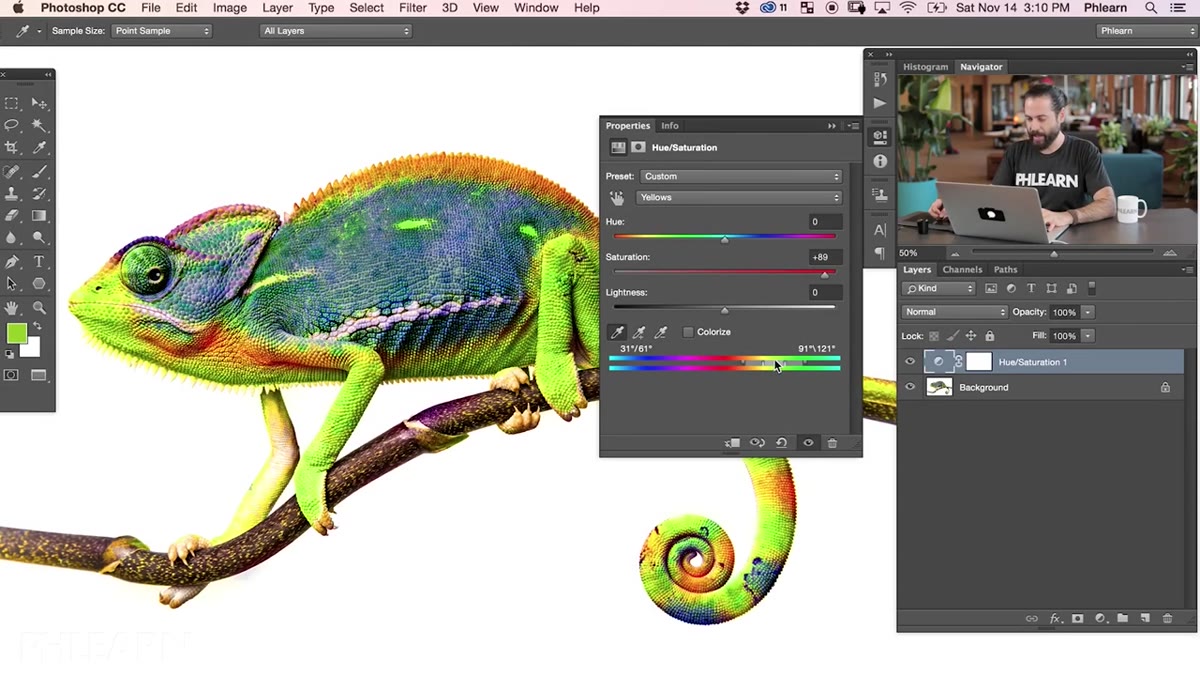Toggle lock position
The image size is (1200, 676).
click(971, 336)
